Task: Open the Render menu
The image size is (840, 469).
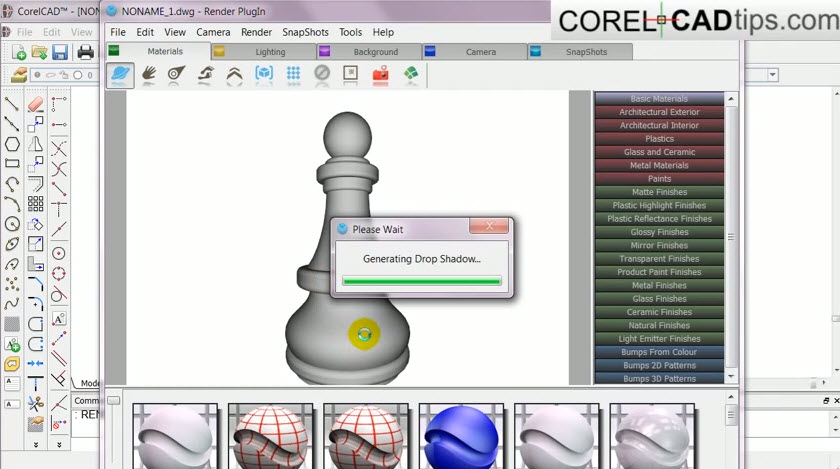Action: 256,32
